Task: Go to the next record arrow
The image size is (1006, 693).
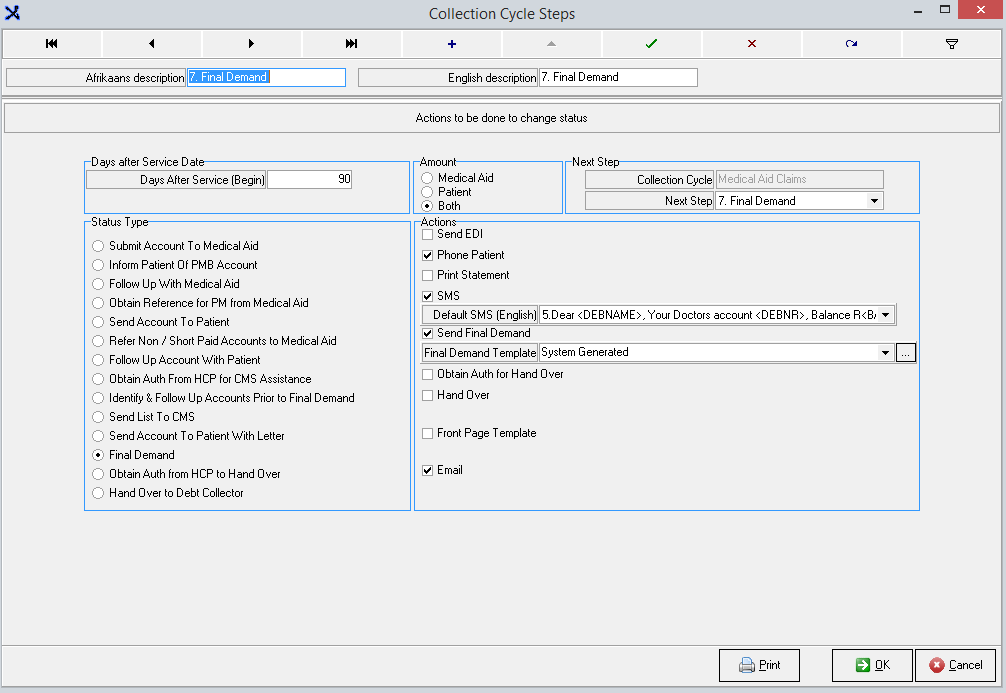Action: coord(252,44)
